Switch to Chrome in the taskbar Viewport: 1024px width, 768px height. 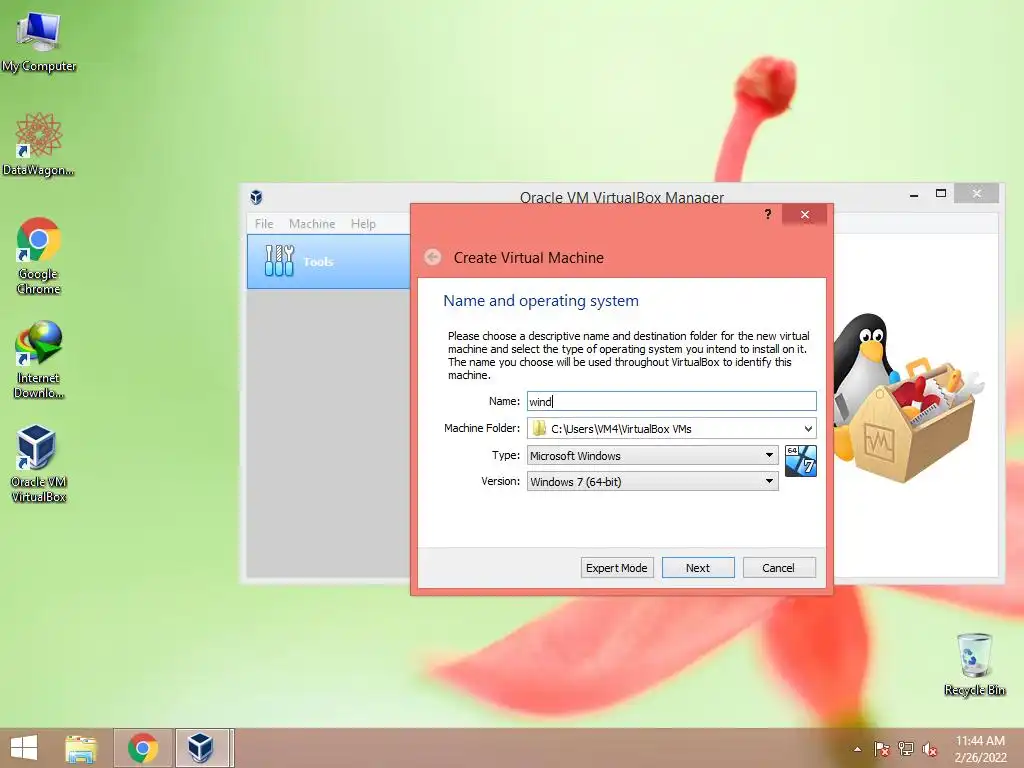[x=142, y=748]
